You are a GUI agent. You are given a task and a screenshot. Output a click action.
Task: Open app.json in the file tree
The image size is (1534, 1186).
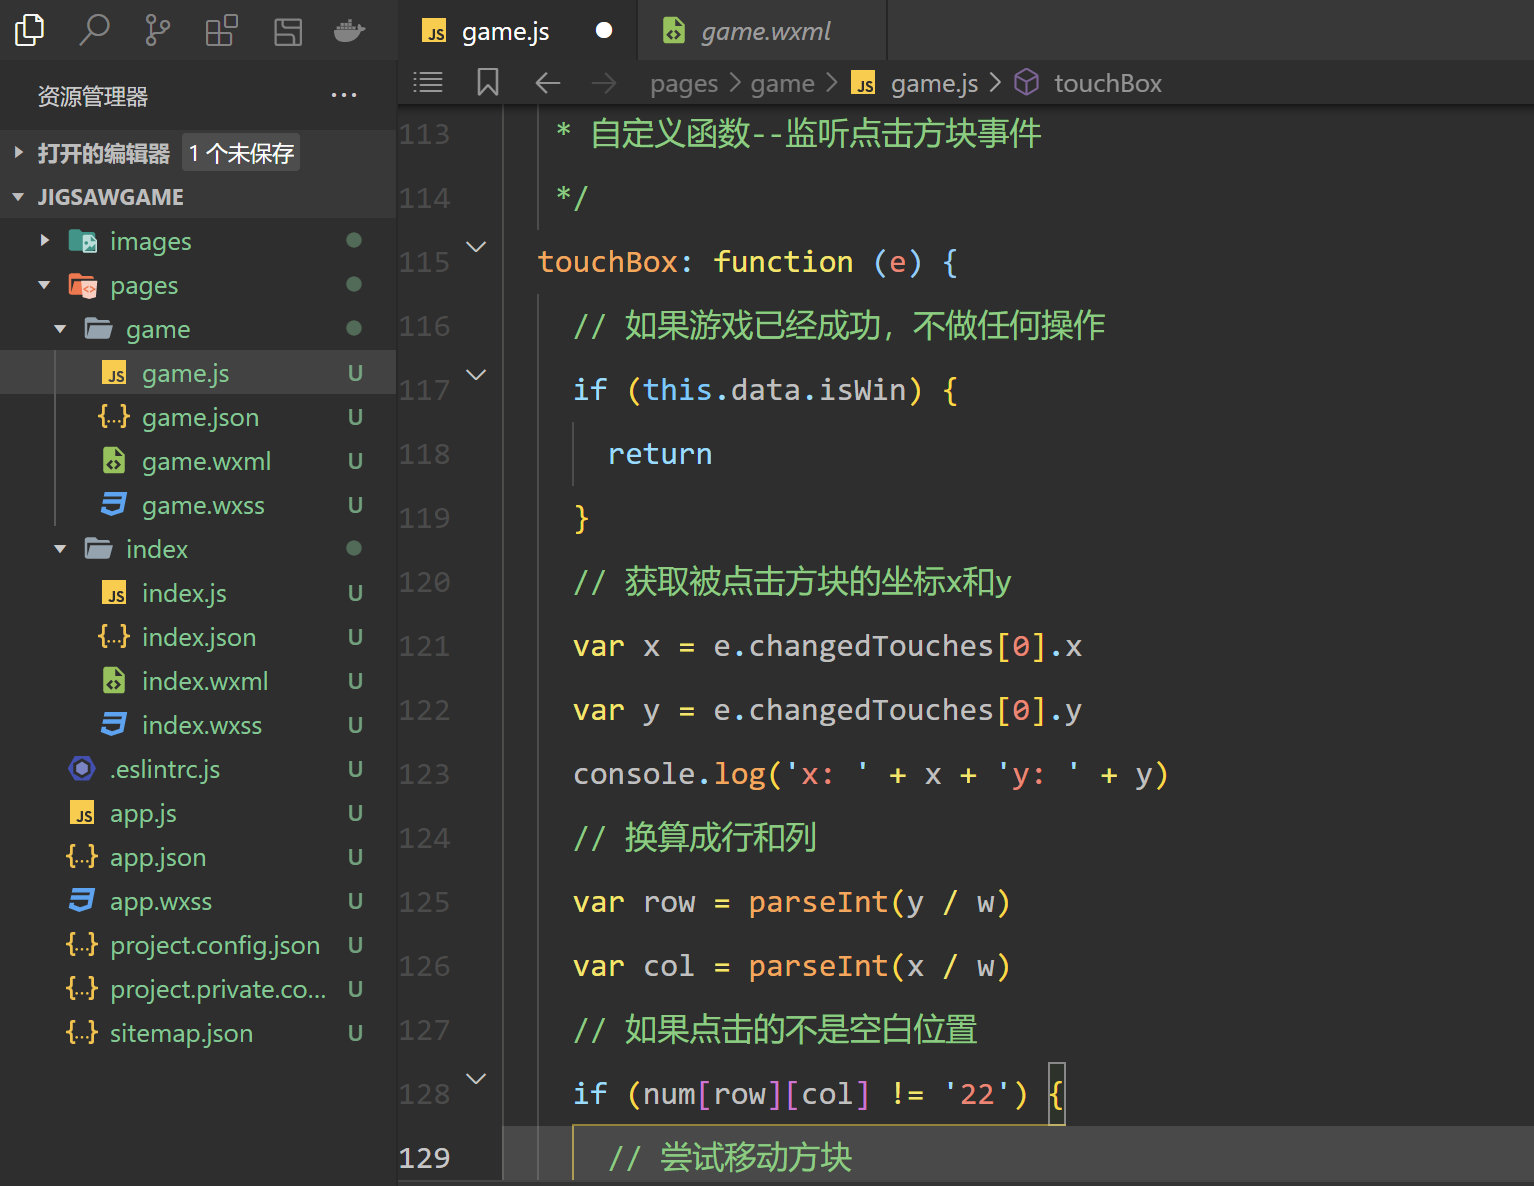158,858
